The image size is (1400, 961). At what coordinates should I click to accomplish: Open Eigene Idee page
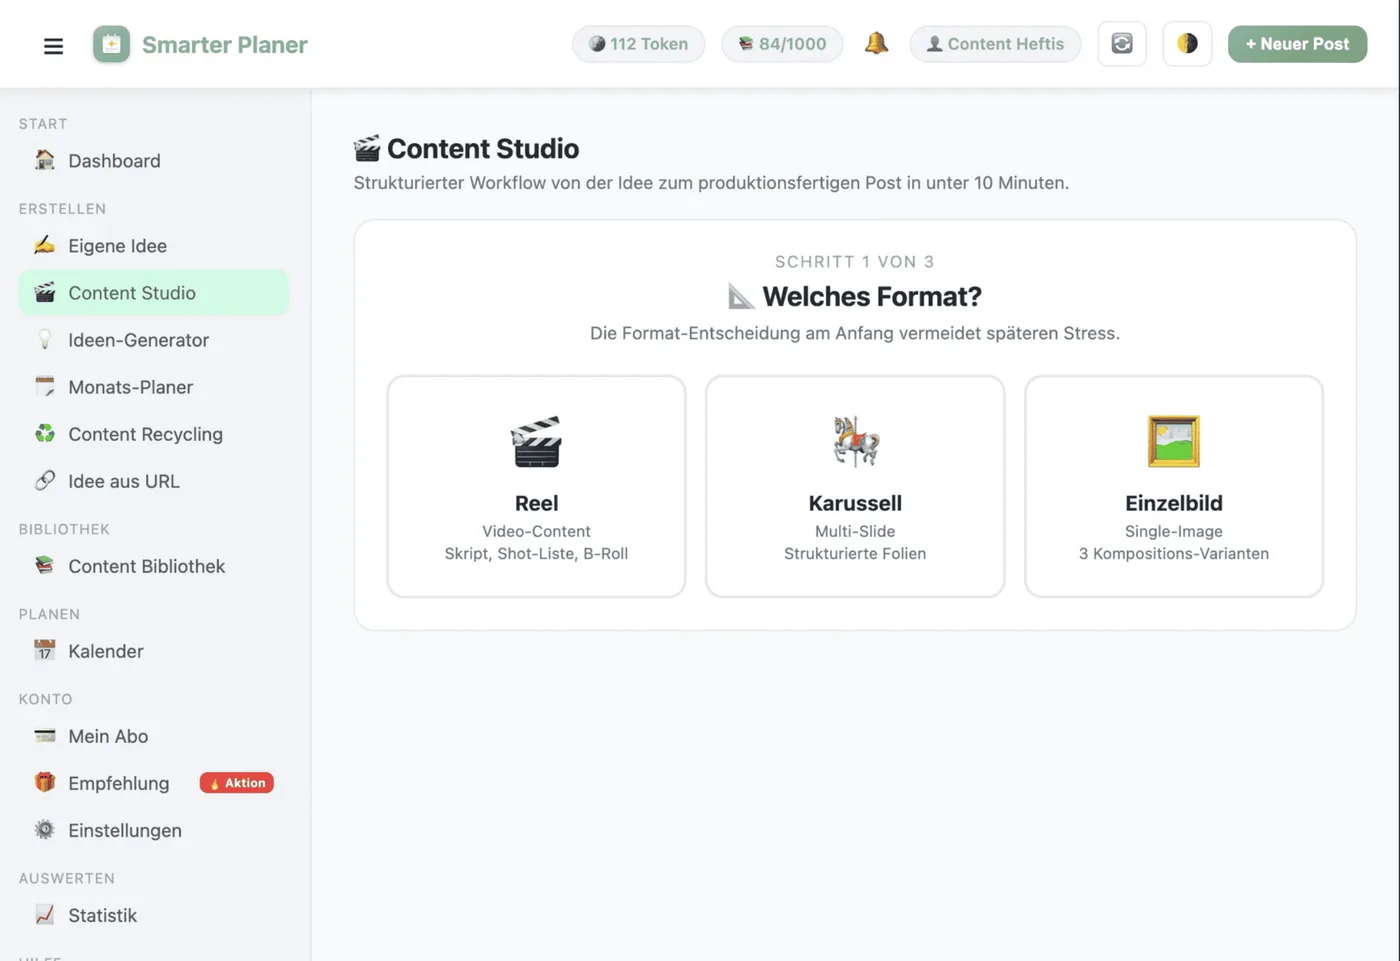pos(154,246)
